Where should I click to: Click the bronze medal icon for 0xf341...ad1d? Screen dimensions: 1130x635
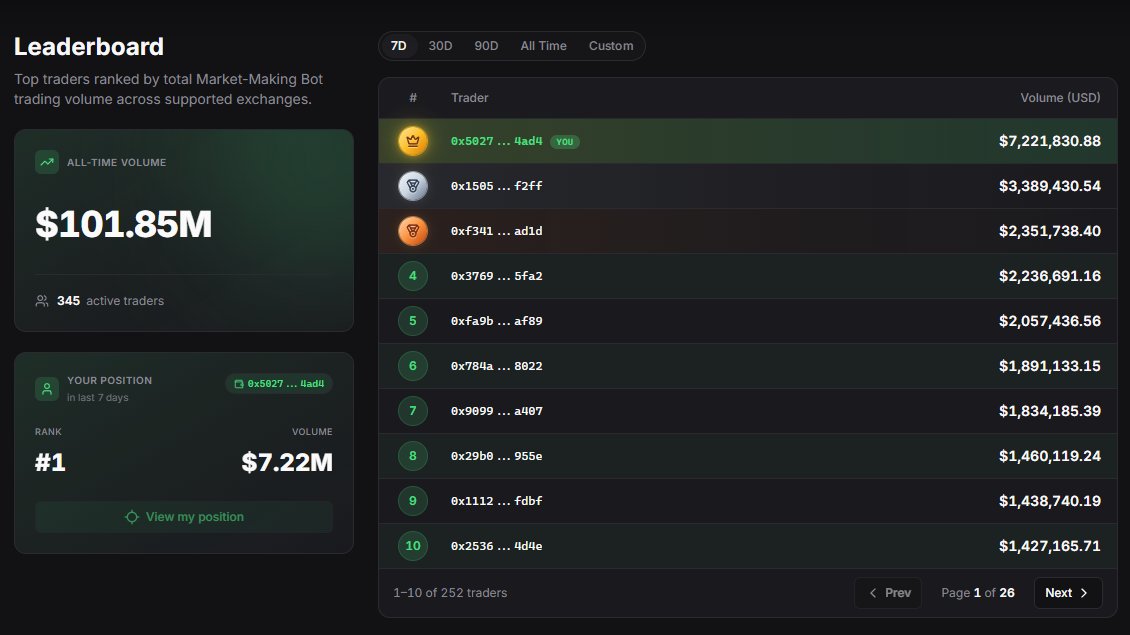coord(413,231)
